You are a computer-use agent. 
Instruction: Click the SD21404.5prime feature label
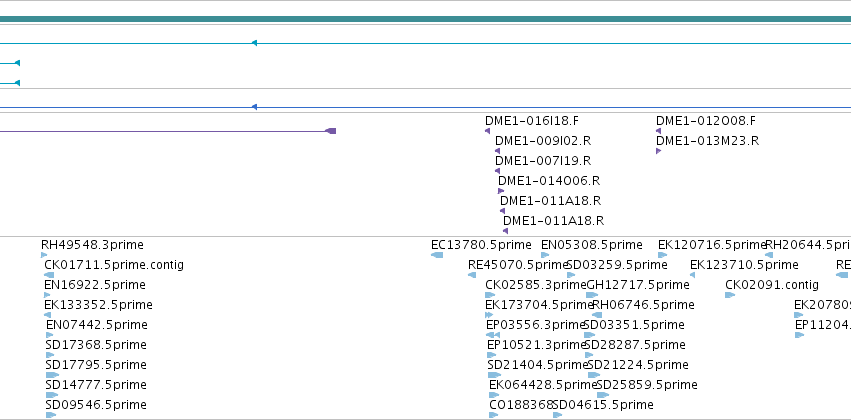pyautogui.click(x=537, y=365)
